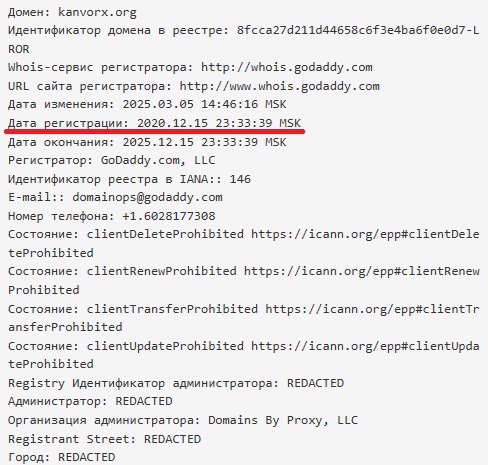Click the phone number +1.6028177308

[x=169, y=216]
